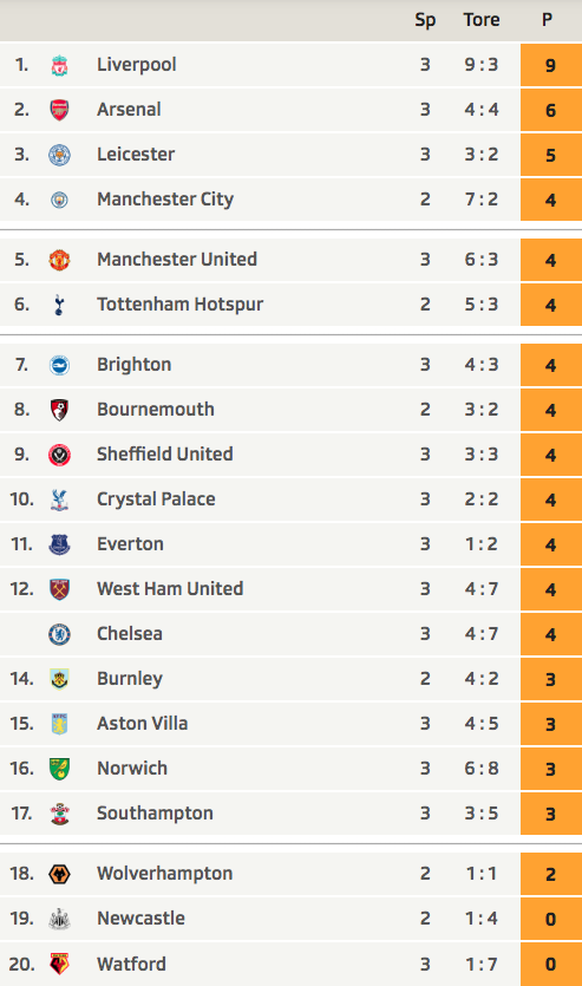
Task: Open the Manchester City team link
Action: (x=165, y=199)
